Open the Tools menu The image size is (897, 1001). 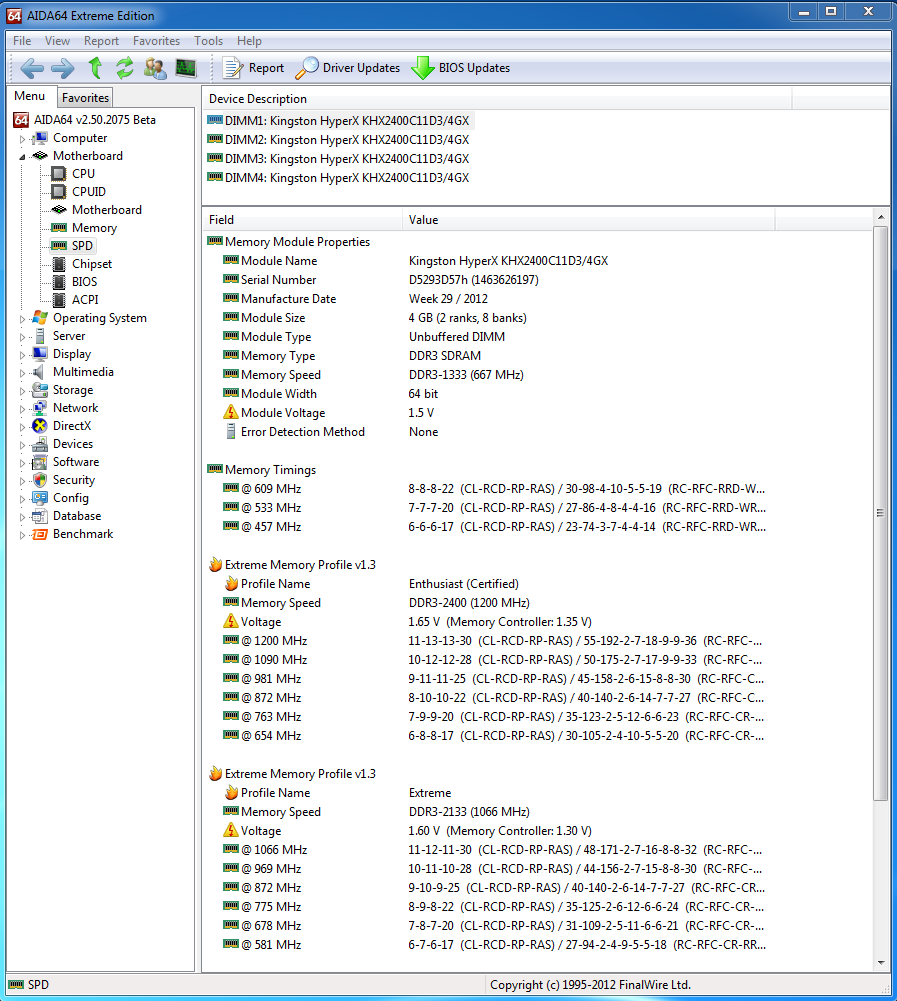point(208,41)
